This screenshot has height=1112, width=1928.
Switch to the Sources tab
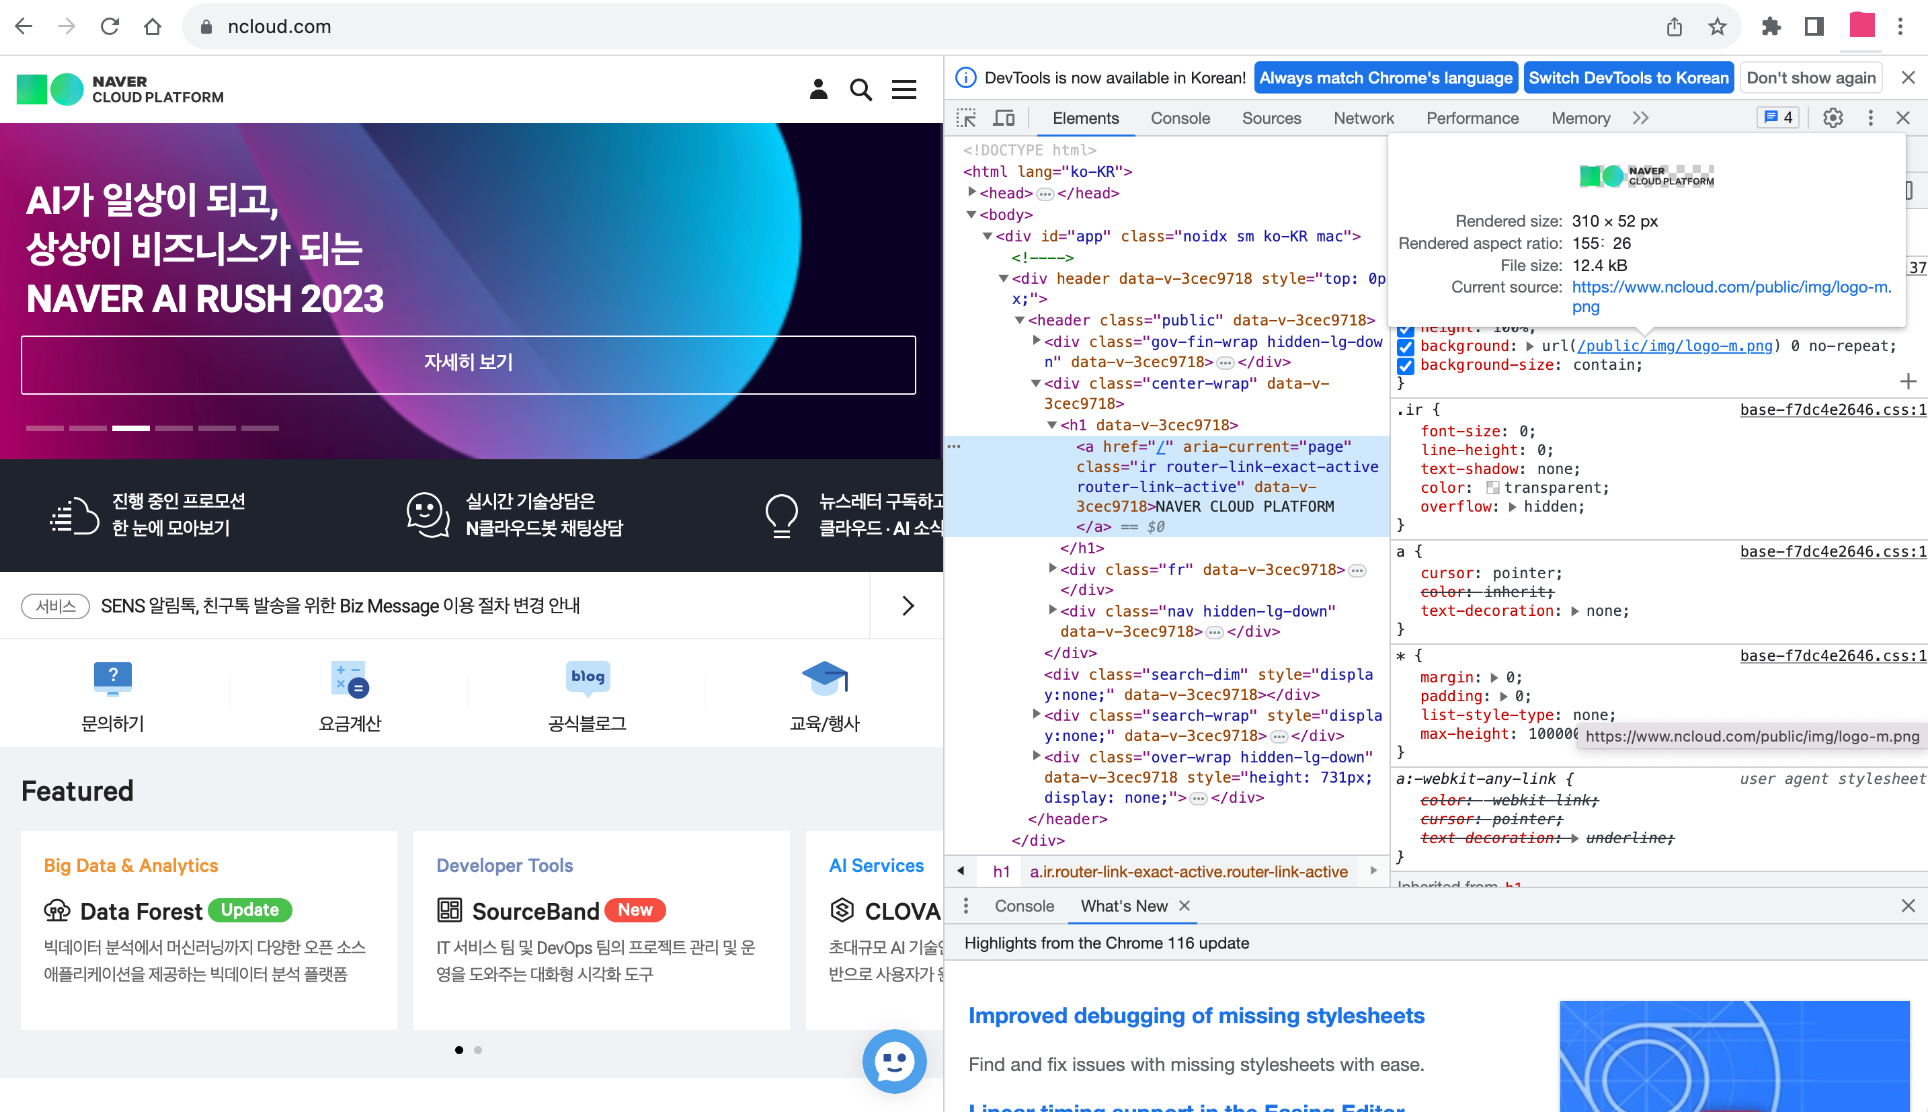point(1271,118)
